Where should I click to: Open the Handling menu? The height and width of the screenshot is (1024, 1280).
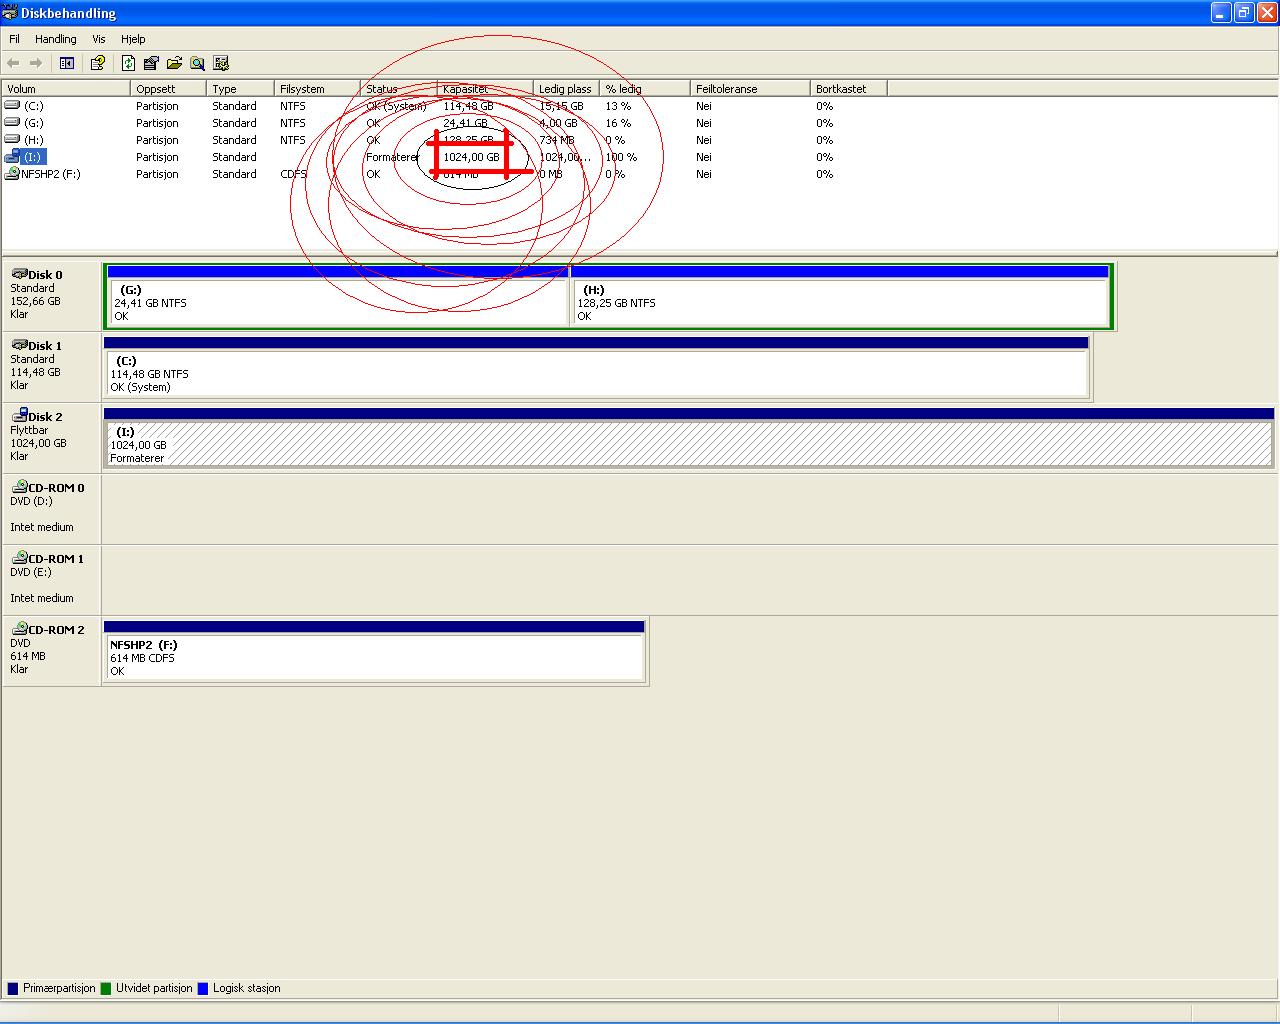56,39
